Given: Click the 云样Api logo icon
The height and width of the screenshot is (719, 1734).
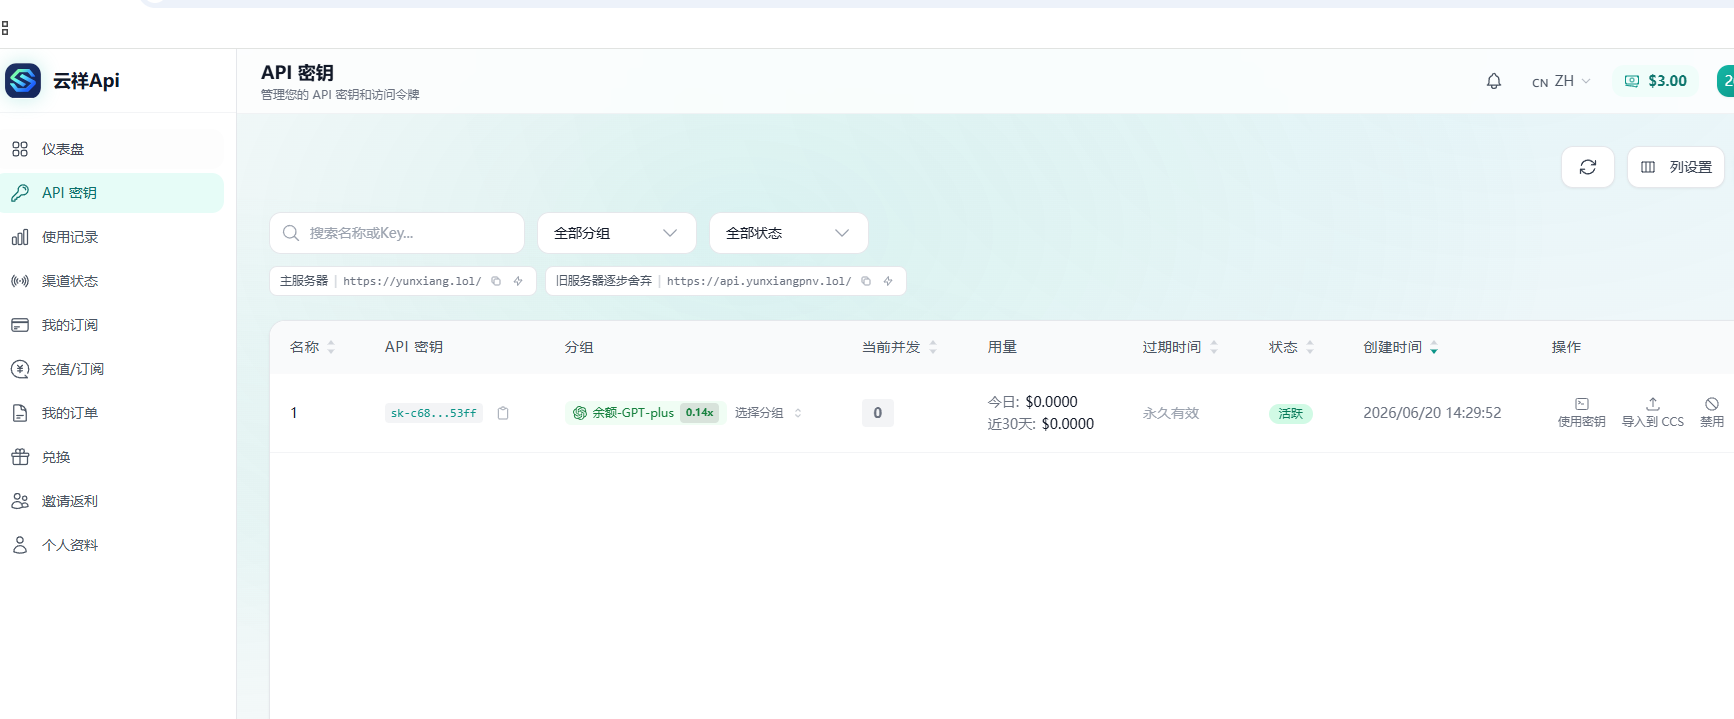Looking at the screenshot, I should [23, 81].
